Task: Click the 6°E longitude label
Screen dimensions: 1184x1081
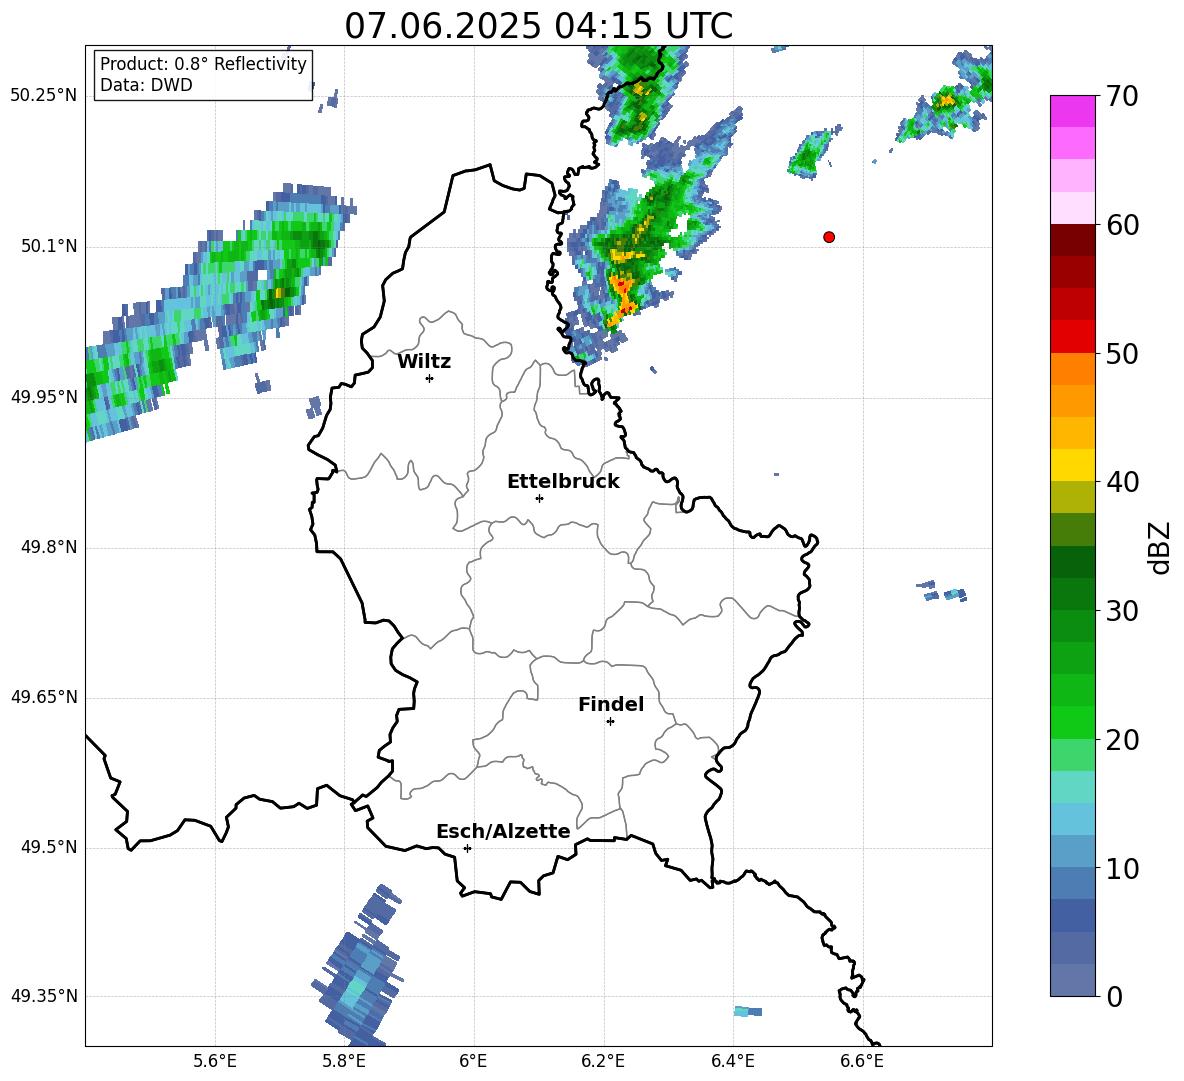Action: (473, 1061)
